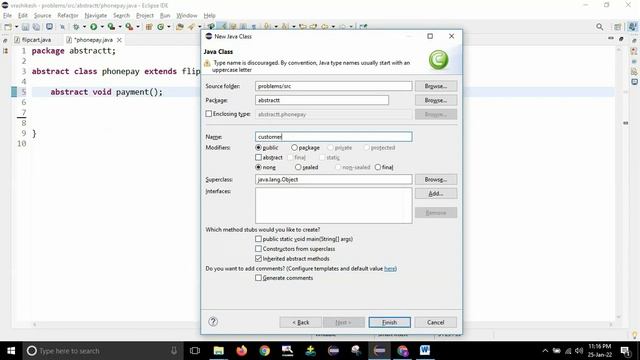The image size is (640, 360).
Task: Click the Back button in the dialog
Action: pos(300,322)
